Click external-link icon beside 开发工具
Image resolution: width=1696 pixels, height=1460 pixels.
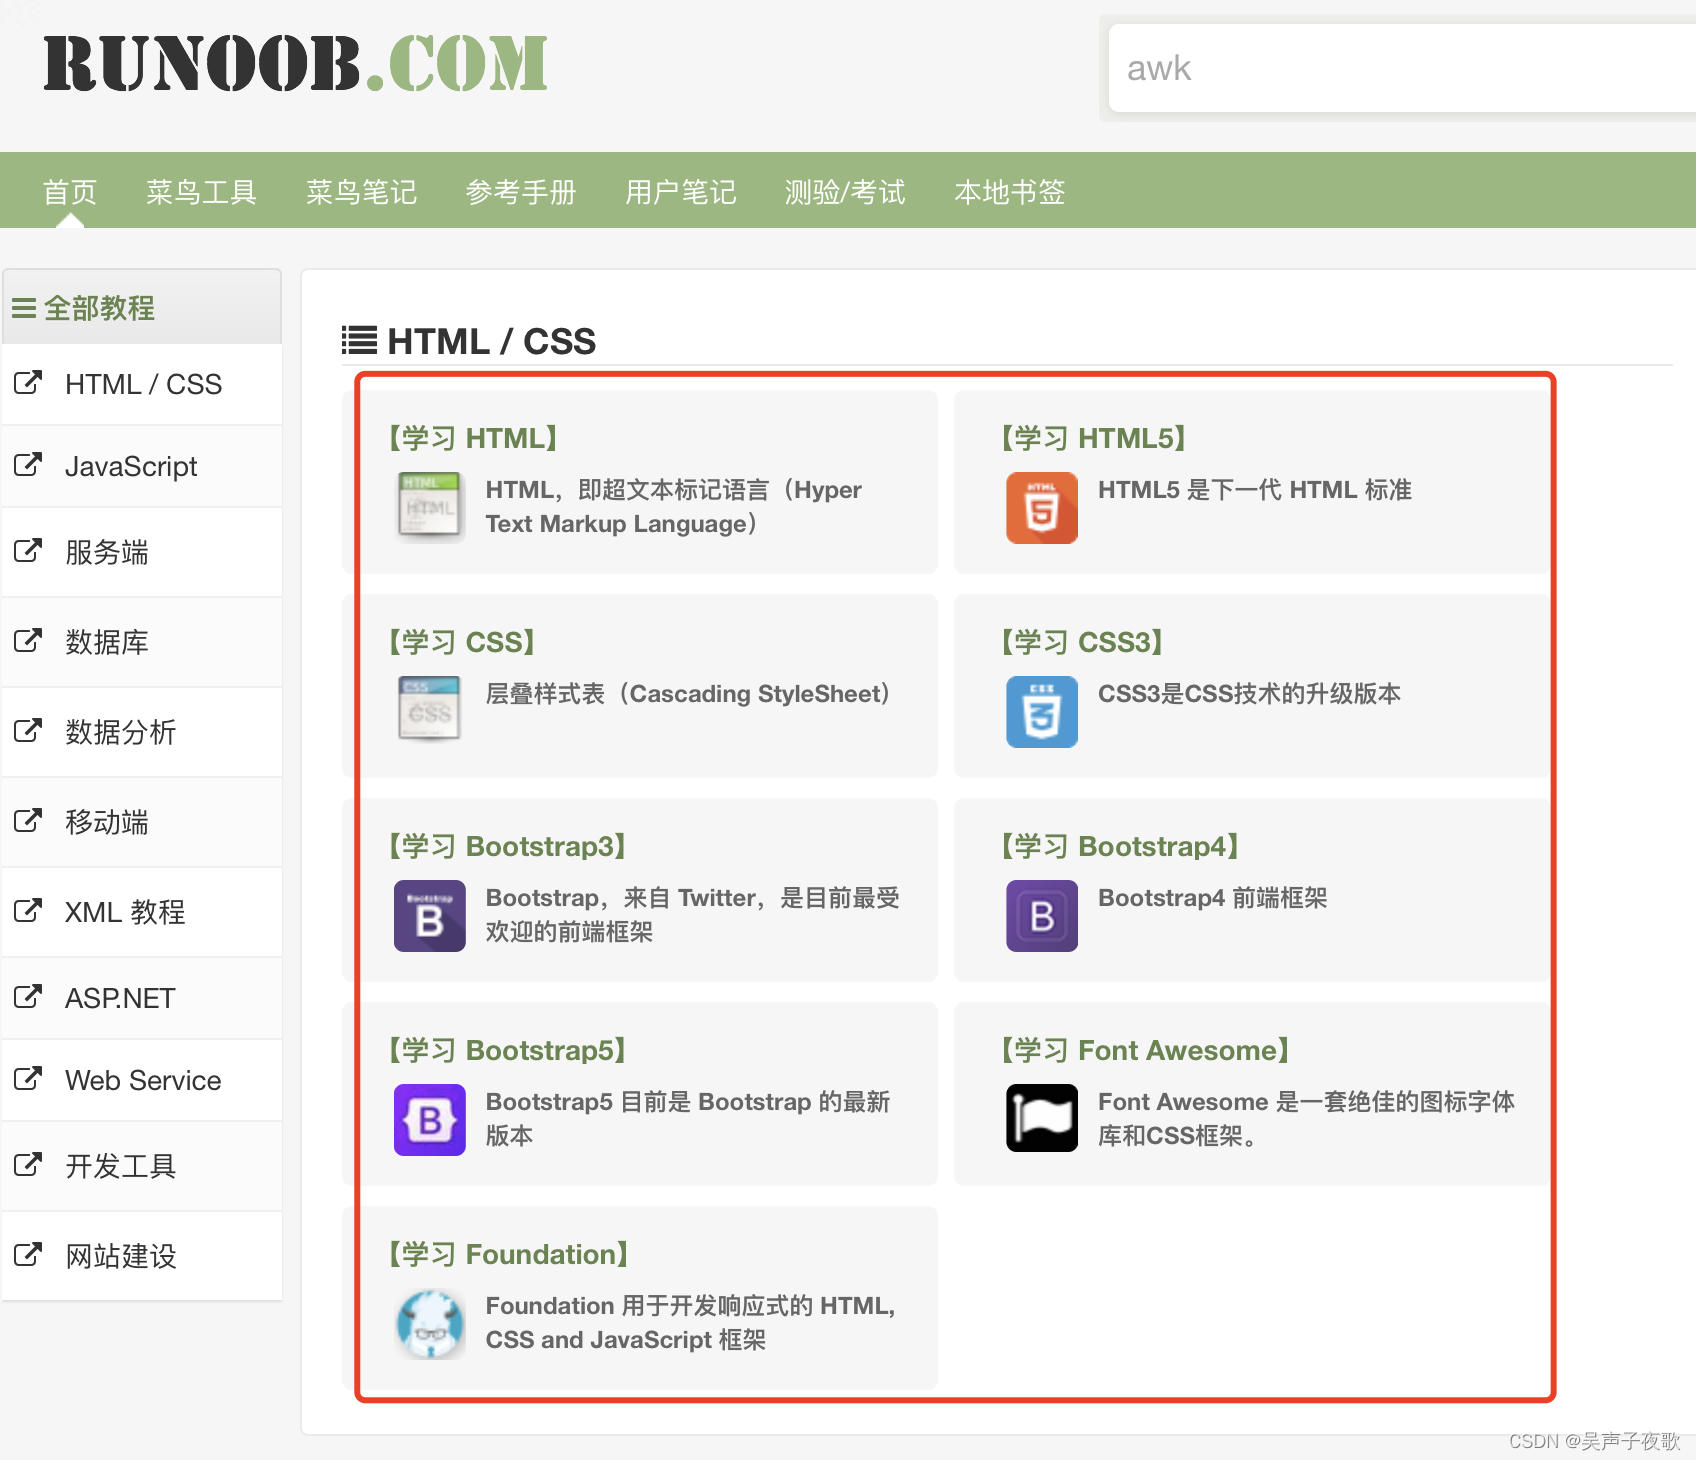tap(28, 1164)
